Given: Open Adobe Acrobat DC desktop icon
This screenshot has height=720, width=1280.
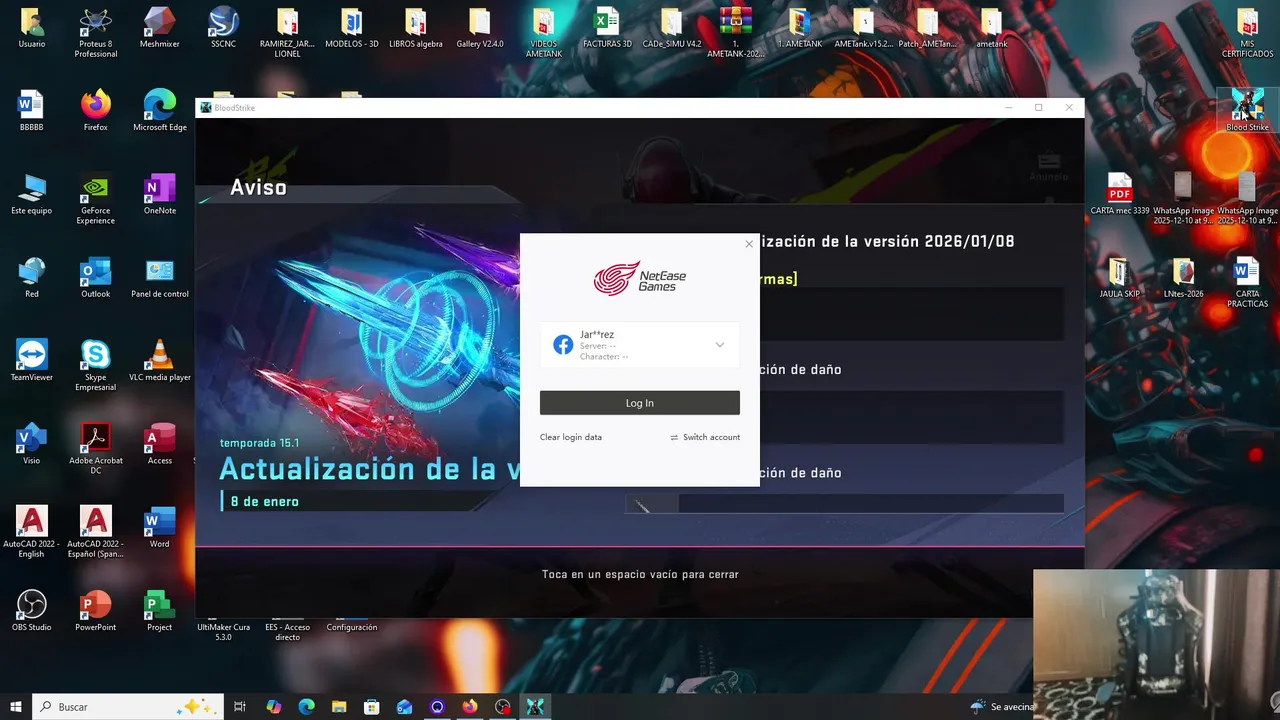Looking at the screenshot, I should coord(96,448).
